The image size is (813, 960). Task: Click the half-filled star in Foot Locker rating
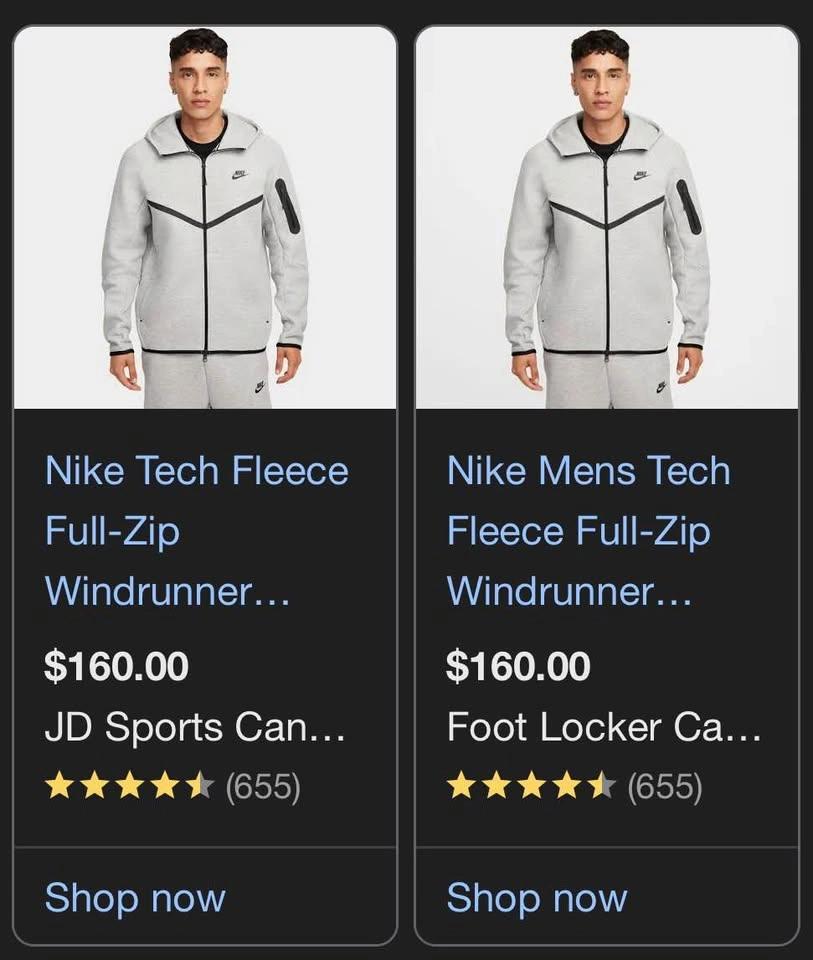tap(603, 787)
